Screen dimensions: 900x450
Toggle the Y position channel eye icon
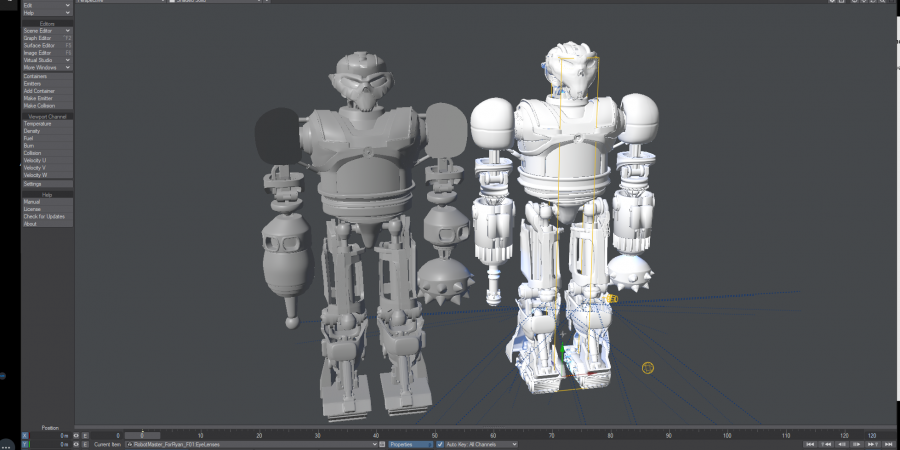(x=76, y=444)
